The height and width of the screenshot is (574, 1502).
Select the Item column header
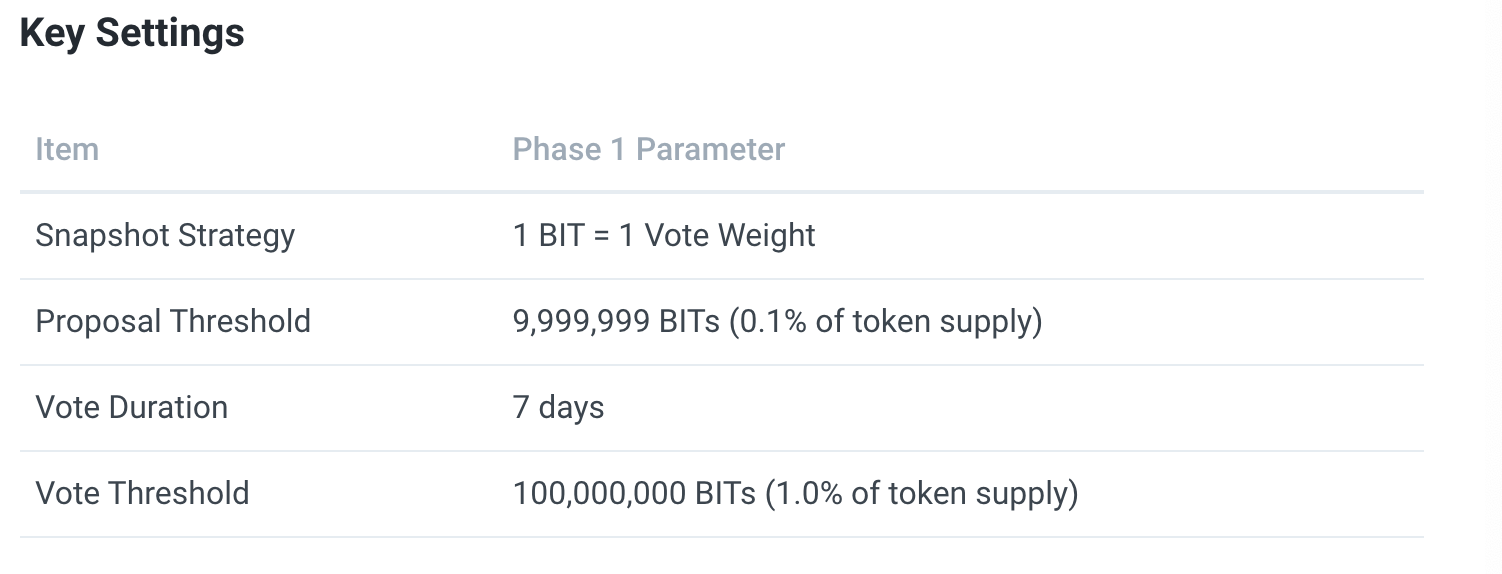pyautogui.click(x=67, y=149)
